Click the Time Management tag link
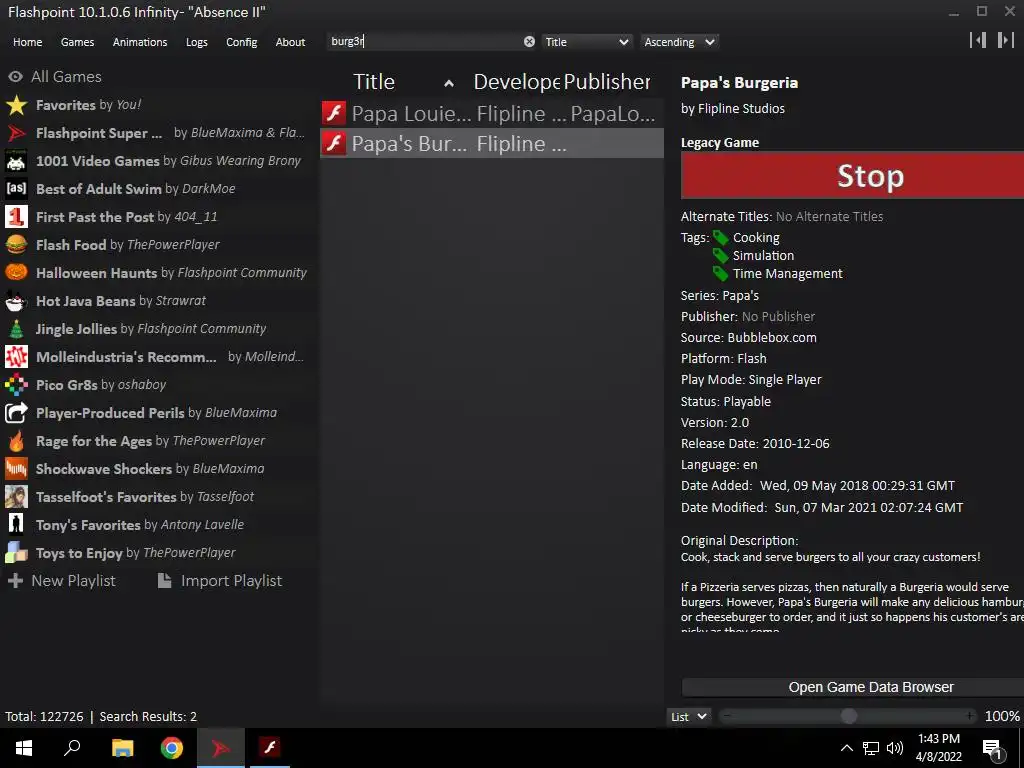Screen dimensions: 1024x768 [787, 274]
